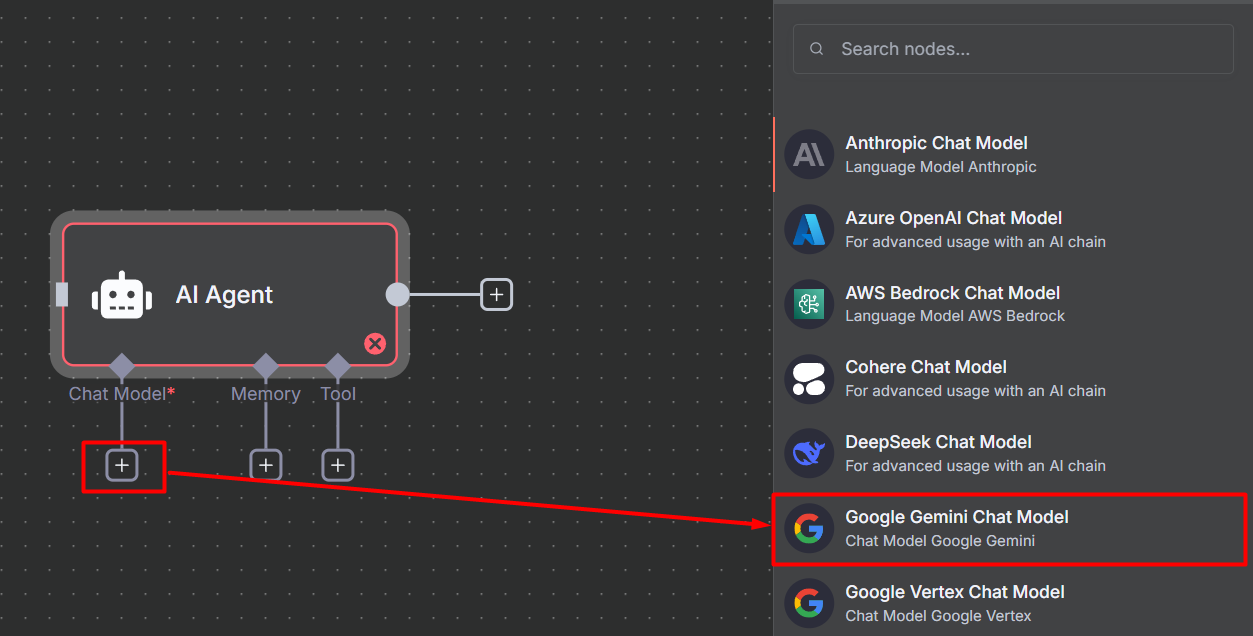Select Google Vertex Chat Model from the list
Image resolution: width=1253 pixels, height=636 pixels.
pos(1013,603)
